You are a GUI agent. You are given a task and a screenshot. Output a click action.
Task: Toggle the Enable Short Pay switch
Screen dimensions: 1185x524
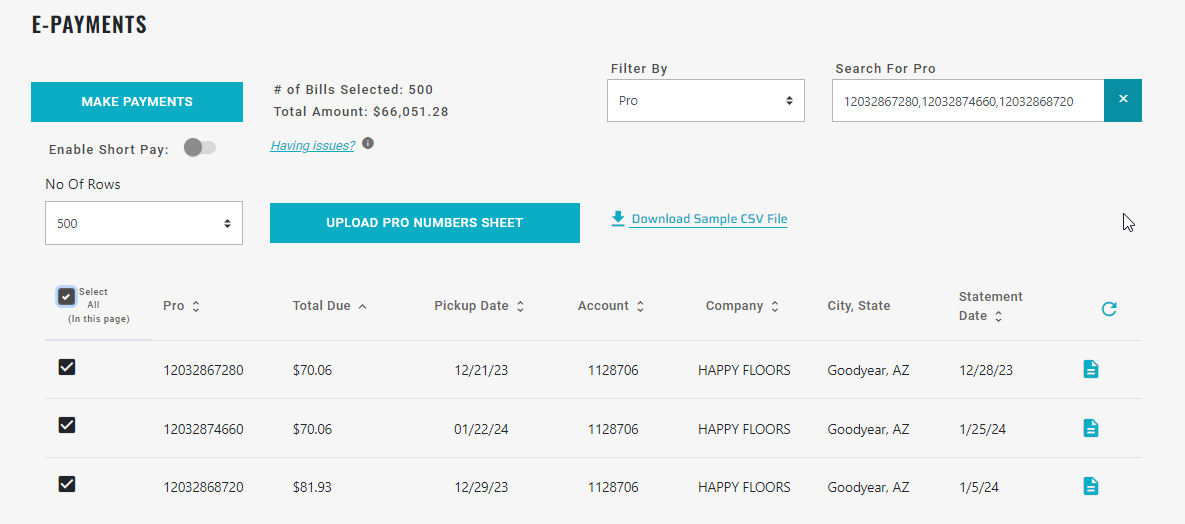(x=200, y=148)
